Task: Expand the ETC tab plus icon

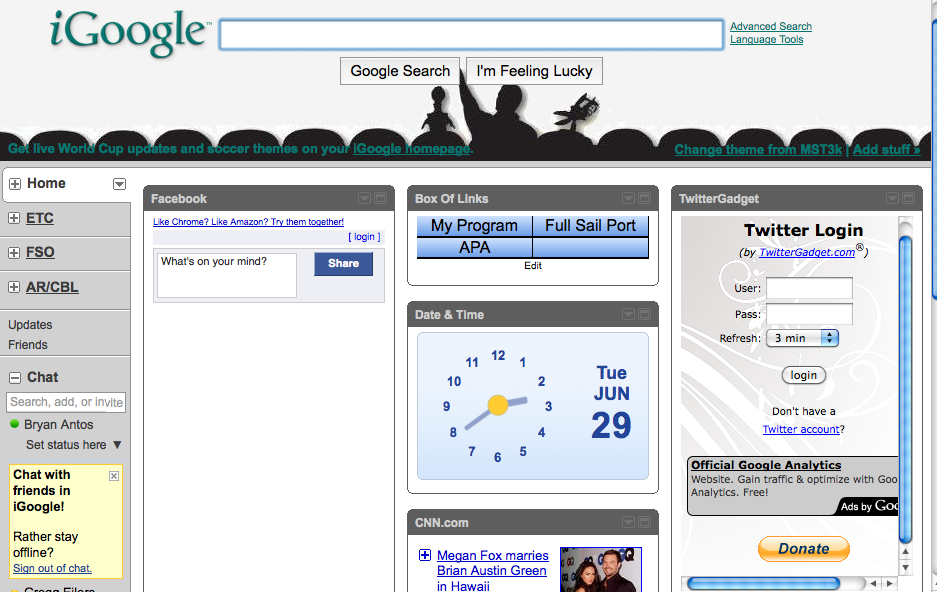Action: click(x=14, y=218)
